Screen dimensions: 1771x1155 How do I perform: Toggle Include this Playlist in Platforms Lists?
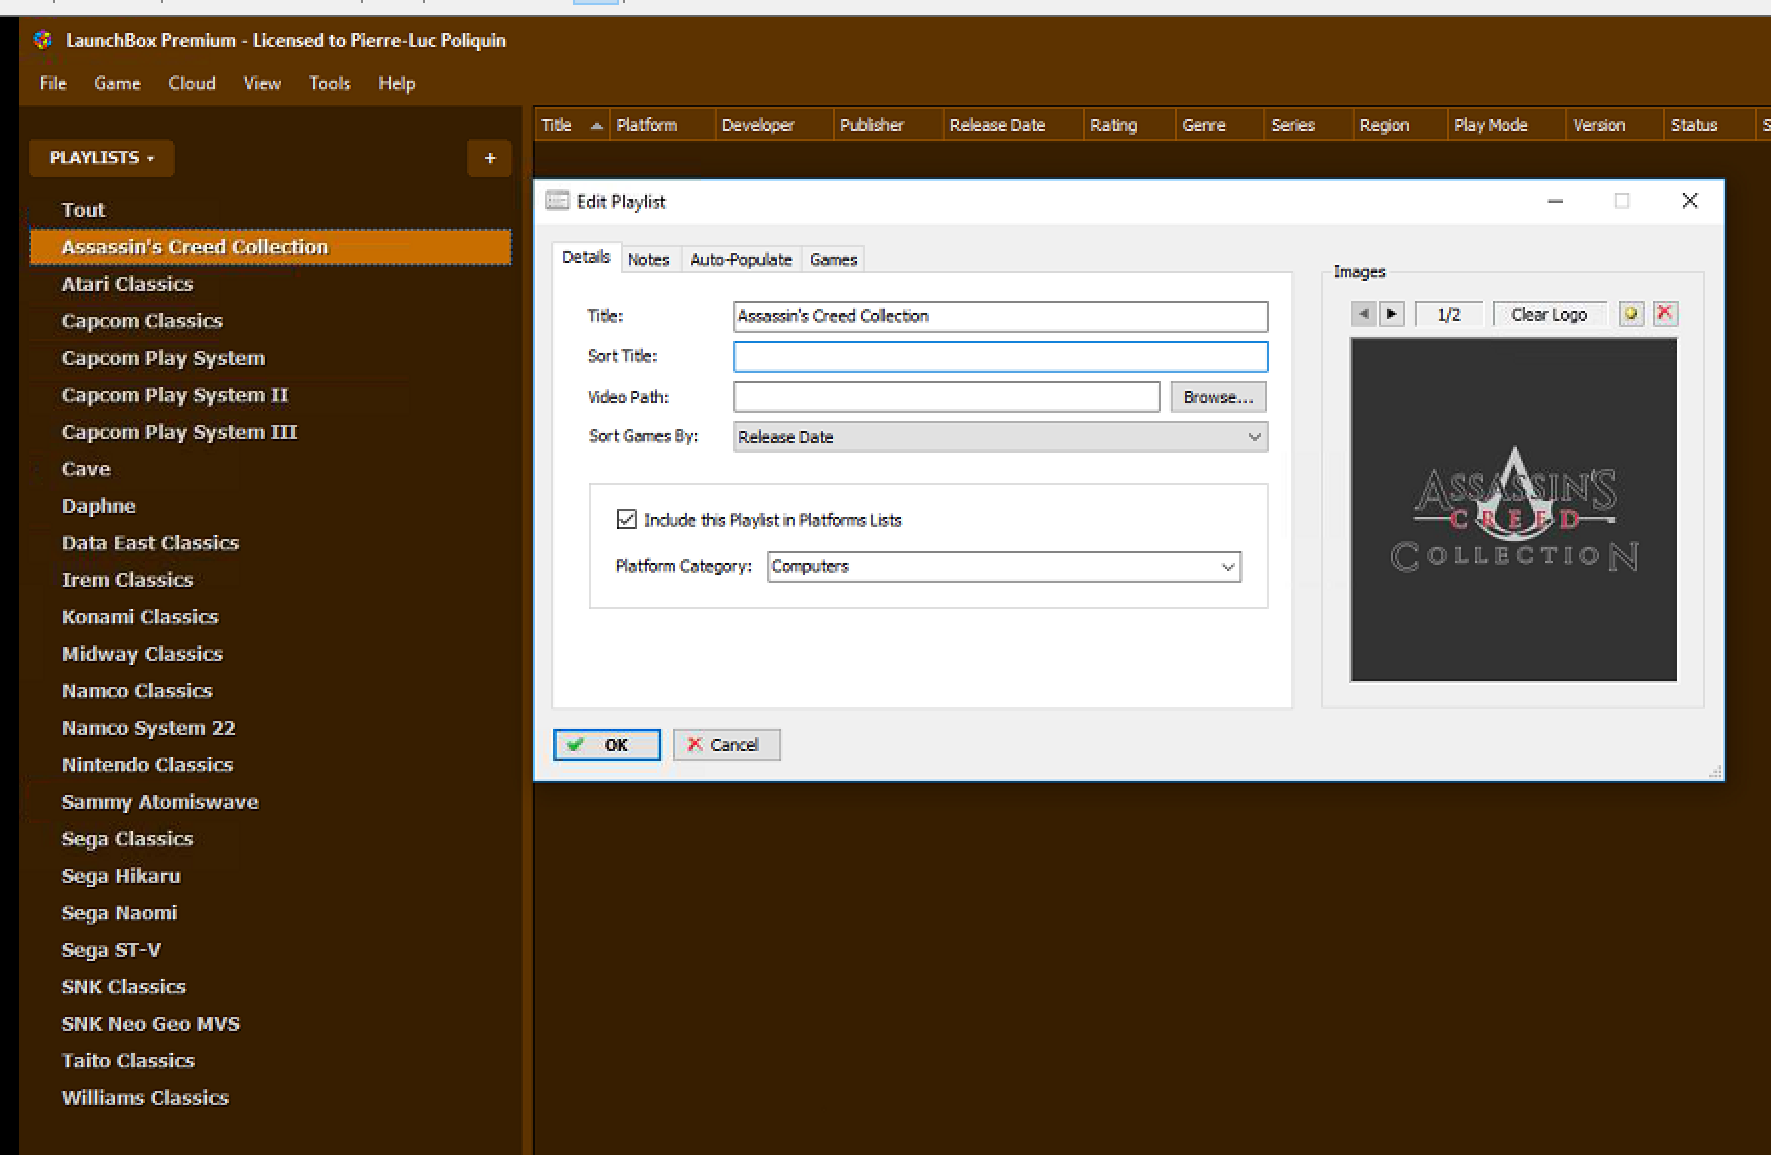click(626, 519)
